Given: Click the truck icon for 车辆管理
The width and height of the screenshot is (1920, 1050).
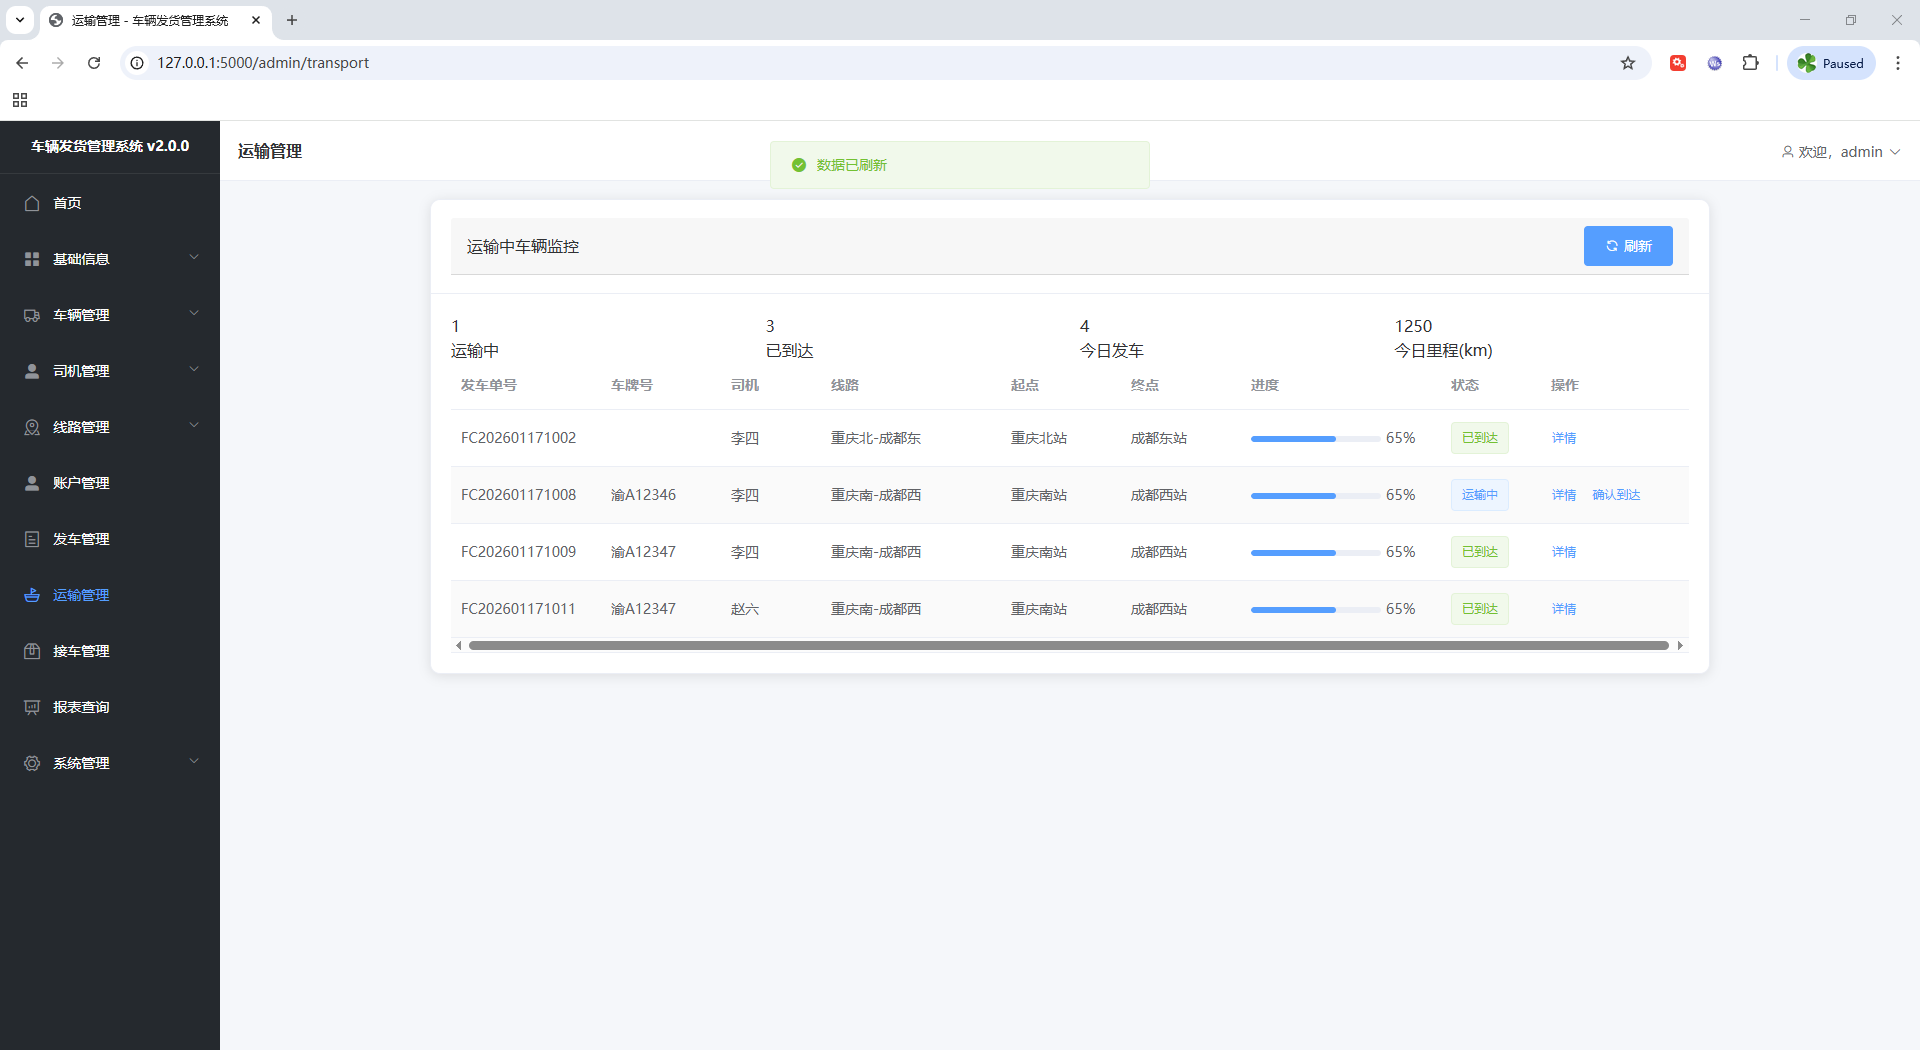Looking at the screenshot, I should [x=32, y=315].
